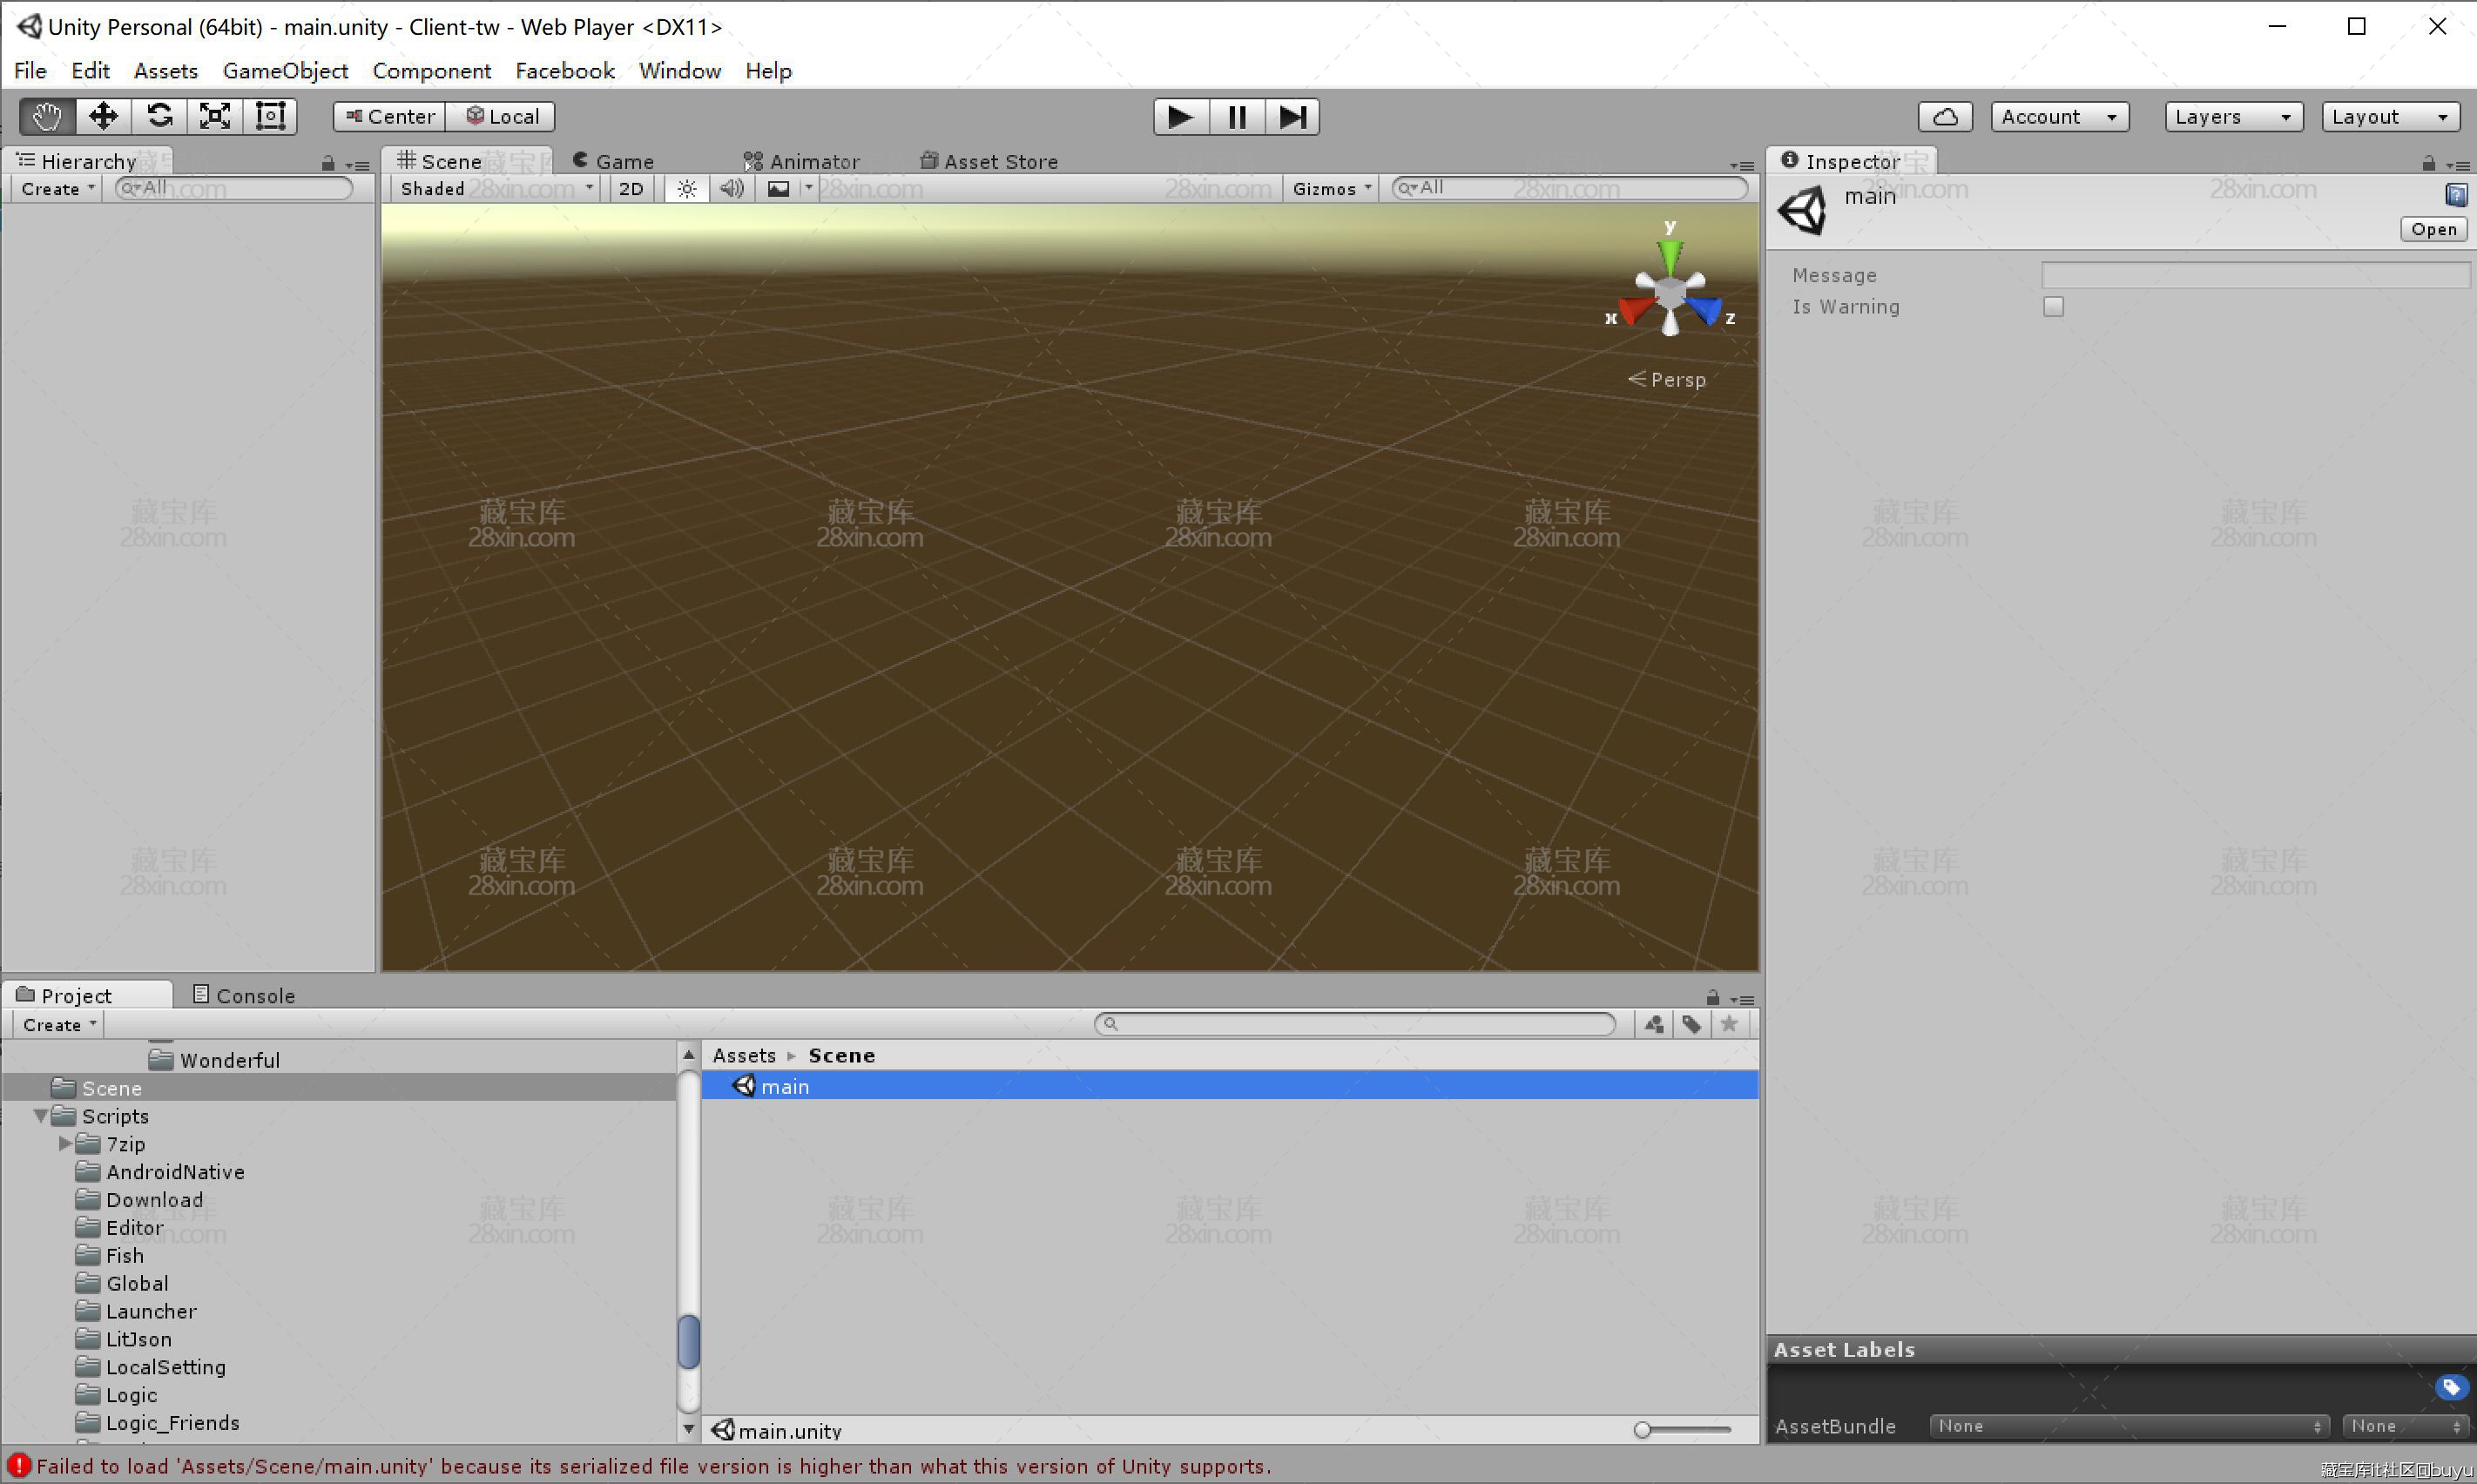The width and height of the screenshot is (2477, 1484).
Task: Click red error icon in status bar
Action: pyautogui.click(x=18, y=1466)
